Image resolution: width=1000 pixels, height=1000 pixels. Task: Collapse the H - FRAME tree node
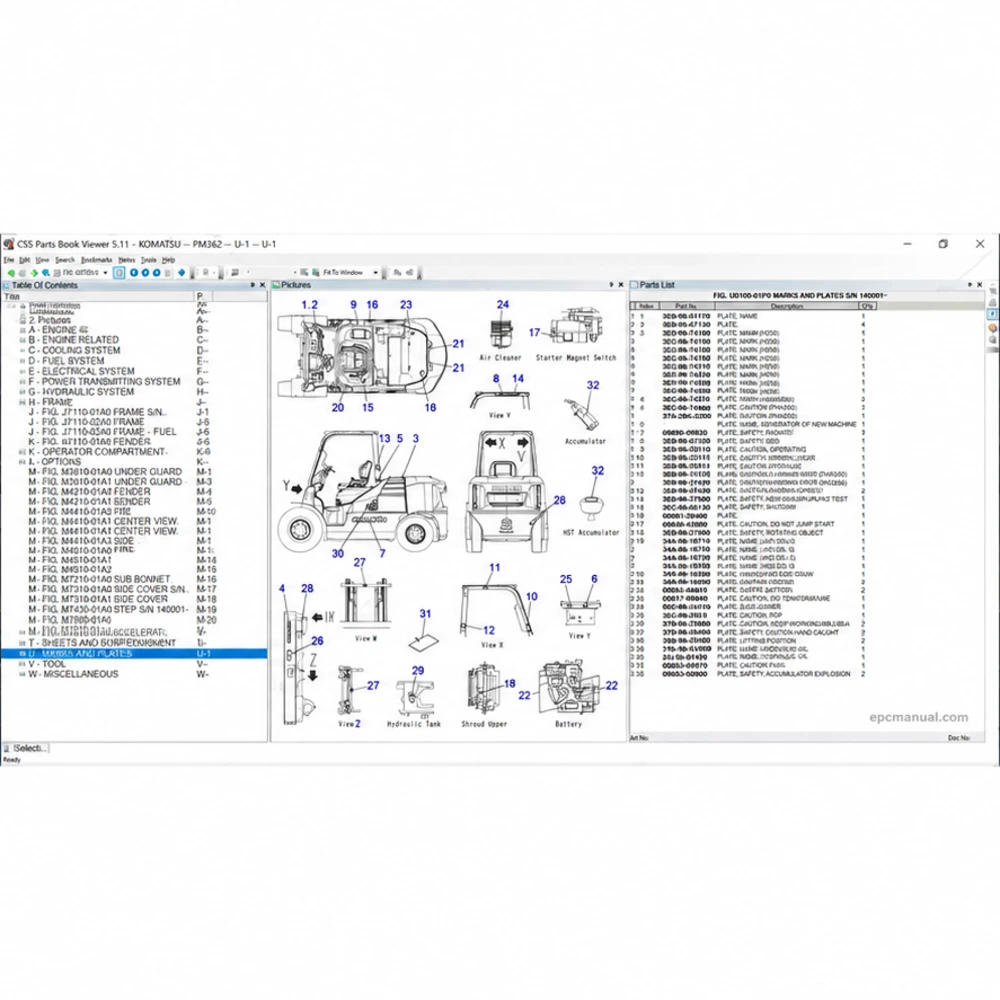[22, 402]
